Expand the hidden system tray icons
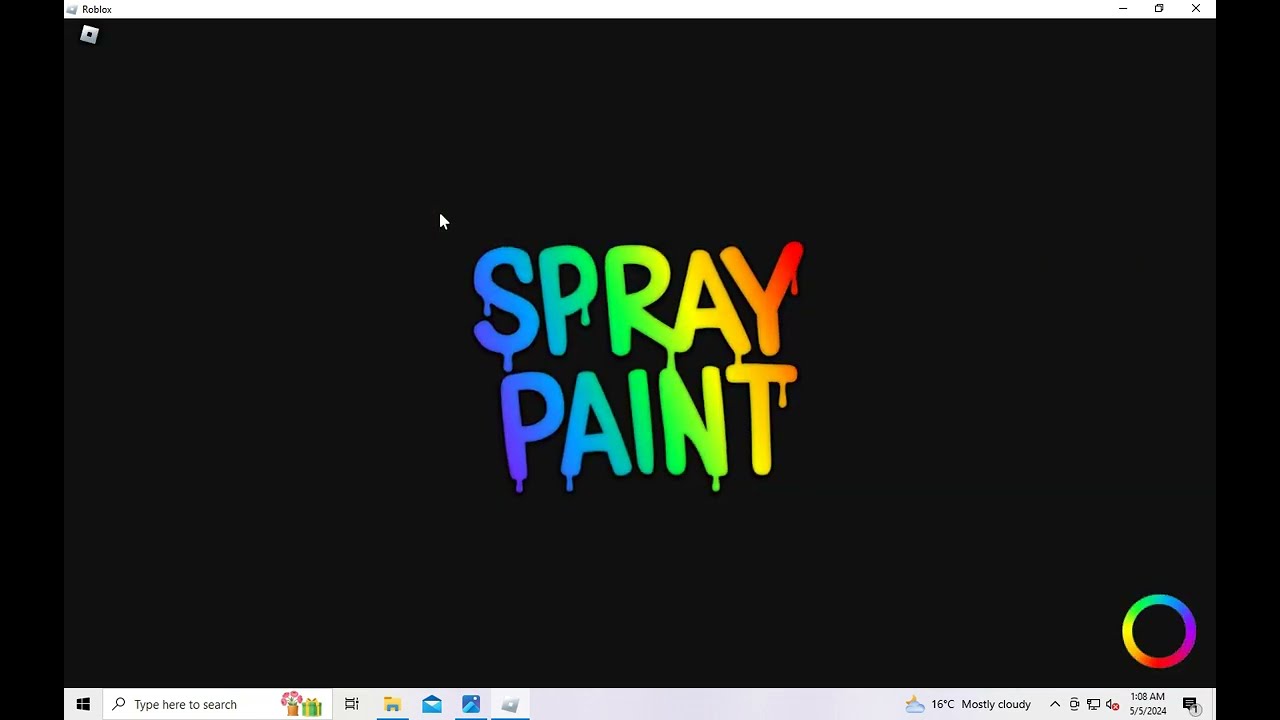Viewport: 1280px width, 720px height. [x=1055, y=704]
